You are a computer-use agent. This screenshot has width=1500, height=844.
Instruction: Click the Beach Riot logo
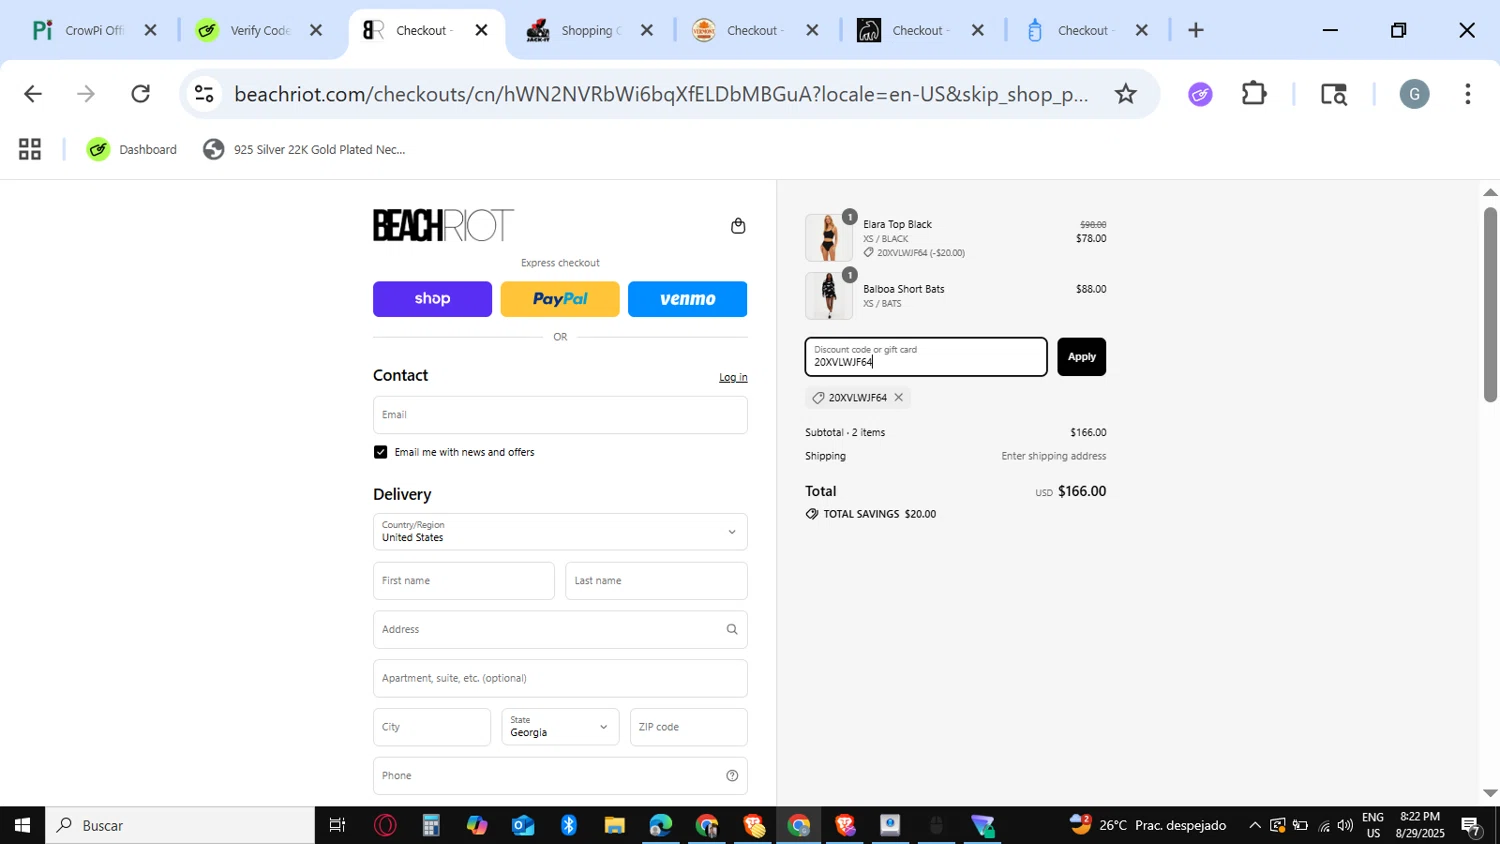point(443,225)
